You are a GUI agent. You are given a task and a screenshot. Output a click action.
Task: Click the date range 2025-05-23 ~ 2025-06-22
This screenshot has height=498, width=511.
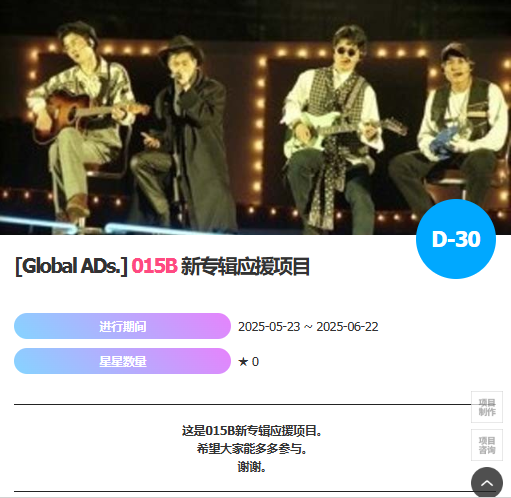pyautogui.click(x=308, y=327)
